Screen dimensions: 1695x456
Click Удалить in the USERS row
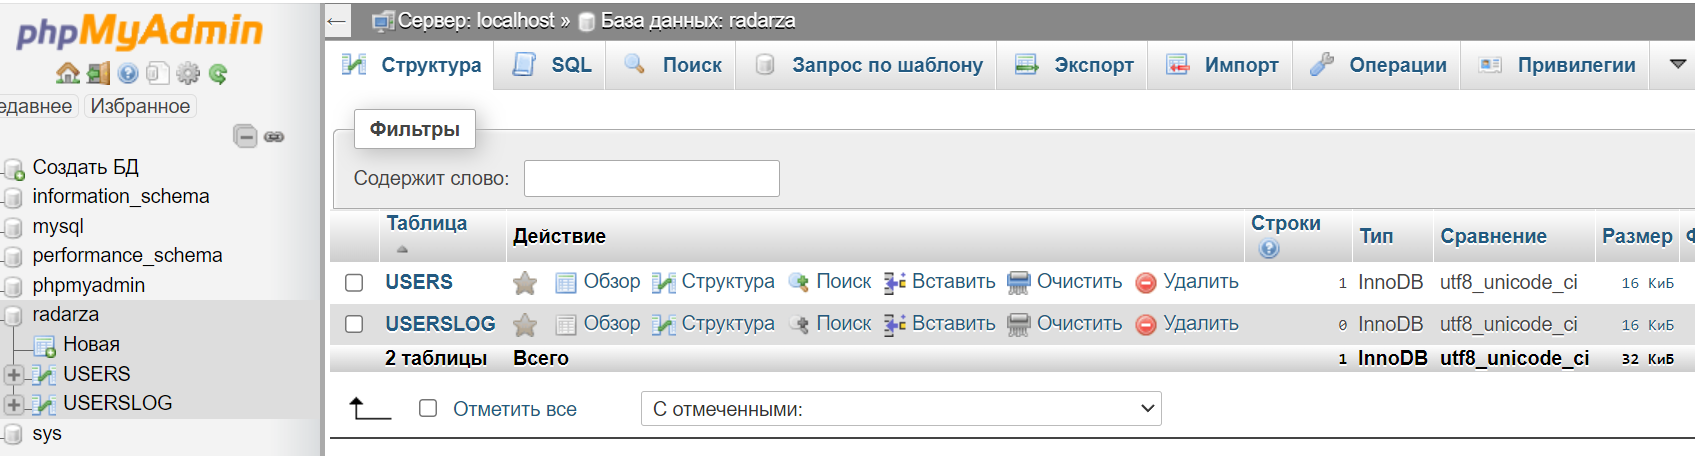coord(1187,282)
